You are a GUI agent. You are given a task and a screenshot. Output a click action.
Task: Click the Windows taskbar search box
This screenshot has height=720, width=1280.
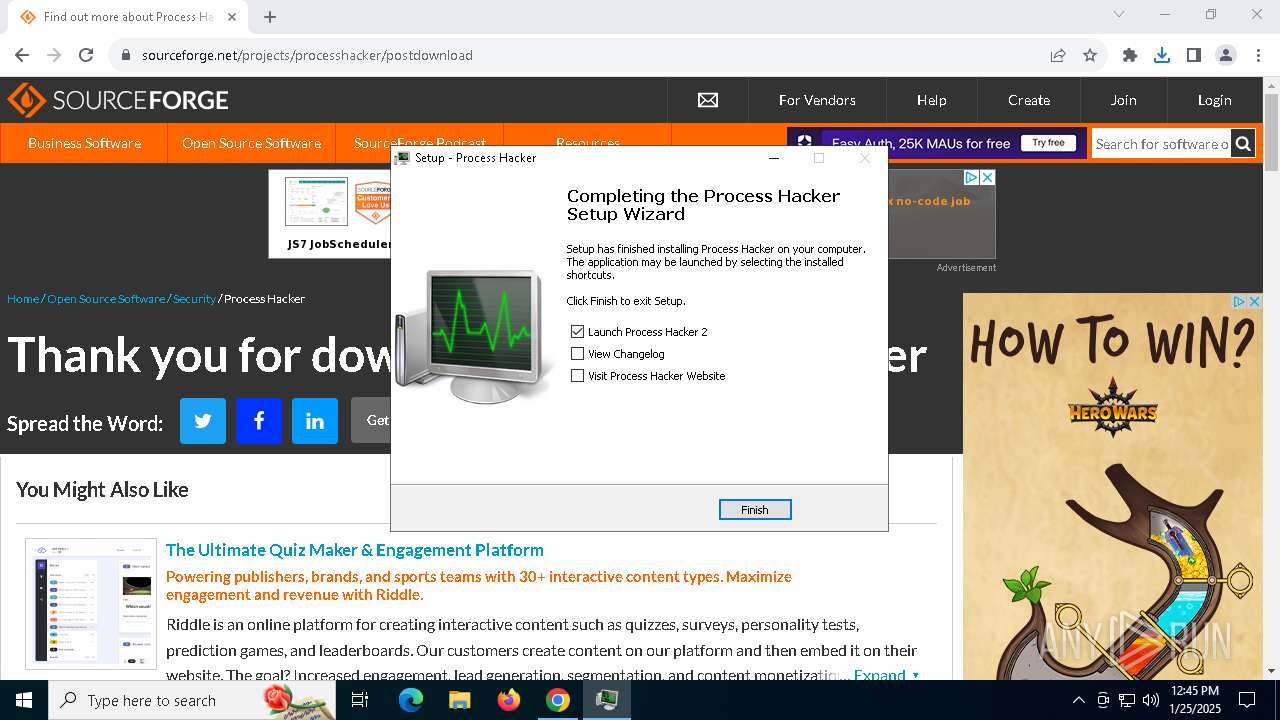click(192, 700)
